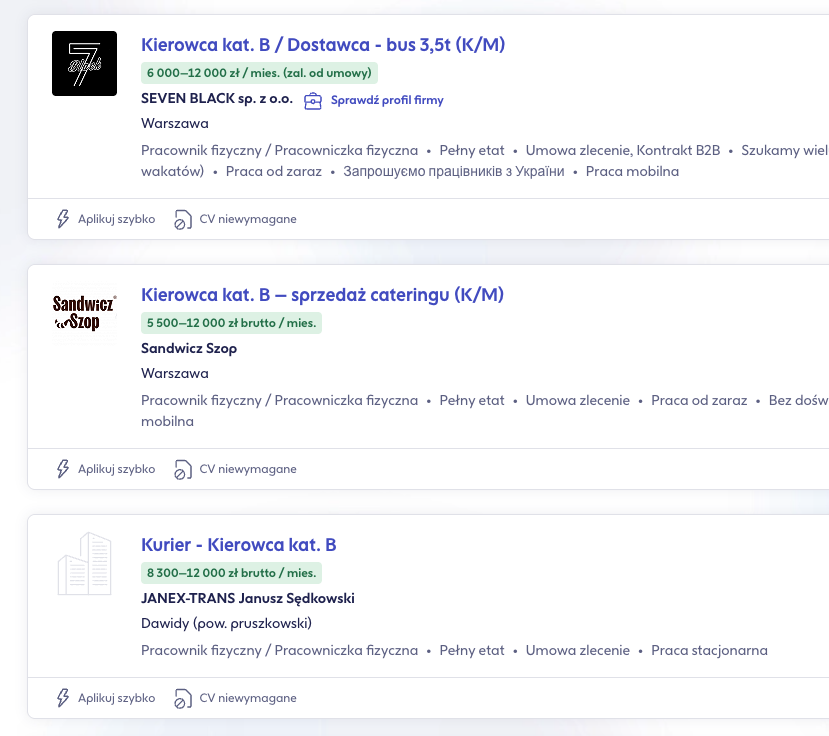Click Umowa zlecenie tag in Sandwicz Szop card
The height and width of the screenshot is (736, 829).
pos(577,401)
